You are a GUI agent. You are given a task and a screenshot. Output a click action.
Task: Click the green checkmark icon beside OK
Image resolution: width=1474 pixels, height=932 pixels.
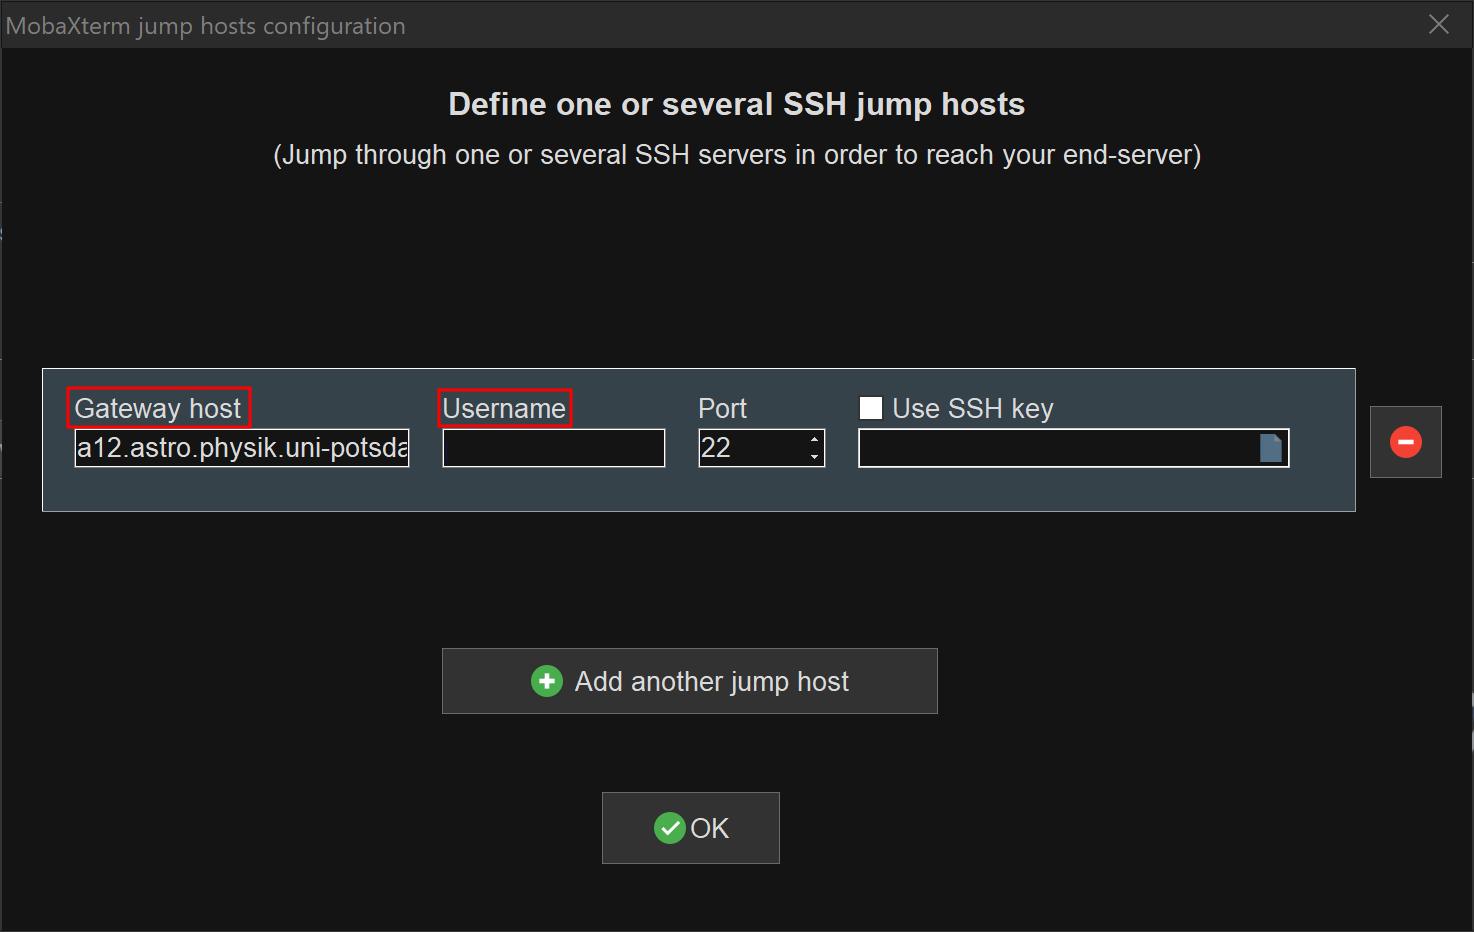[x=669, y=828]
